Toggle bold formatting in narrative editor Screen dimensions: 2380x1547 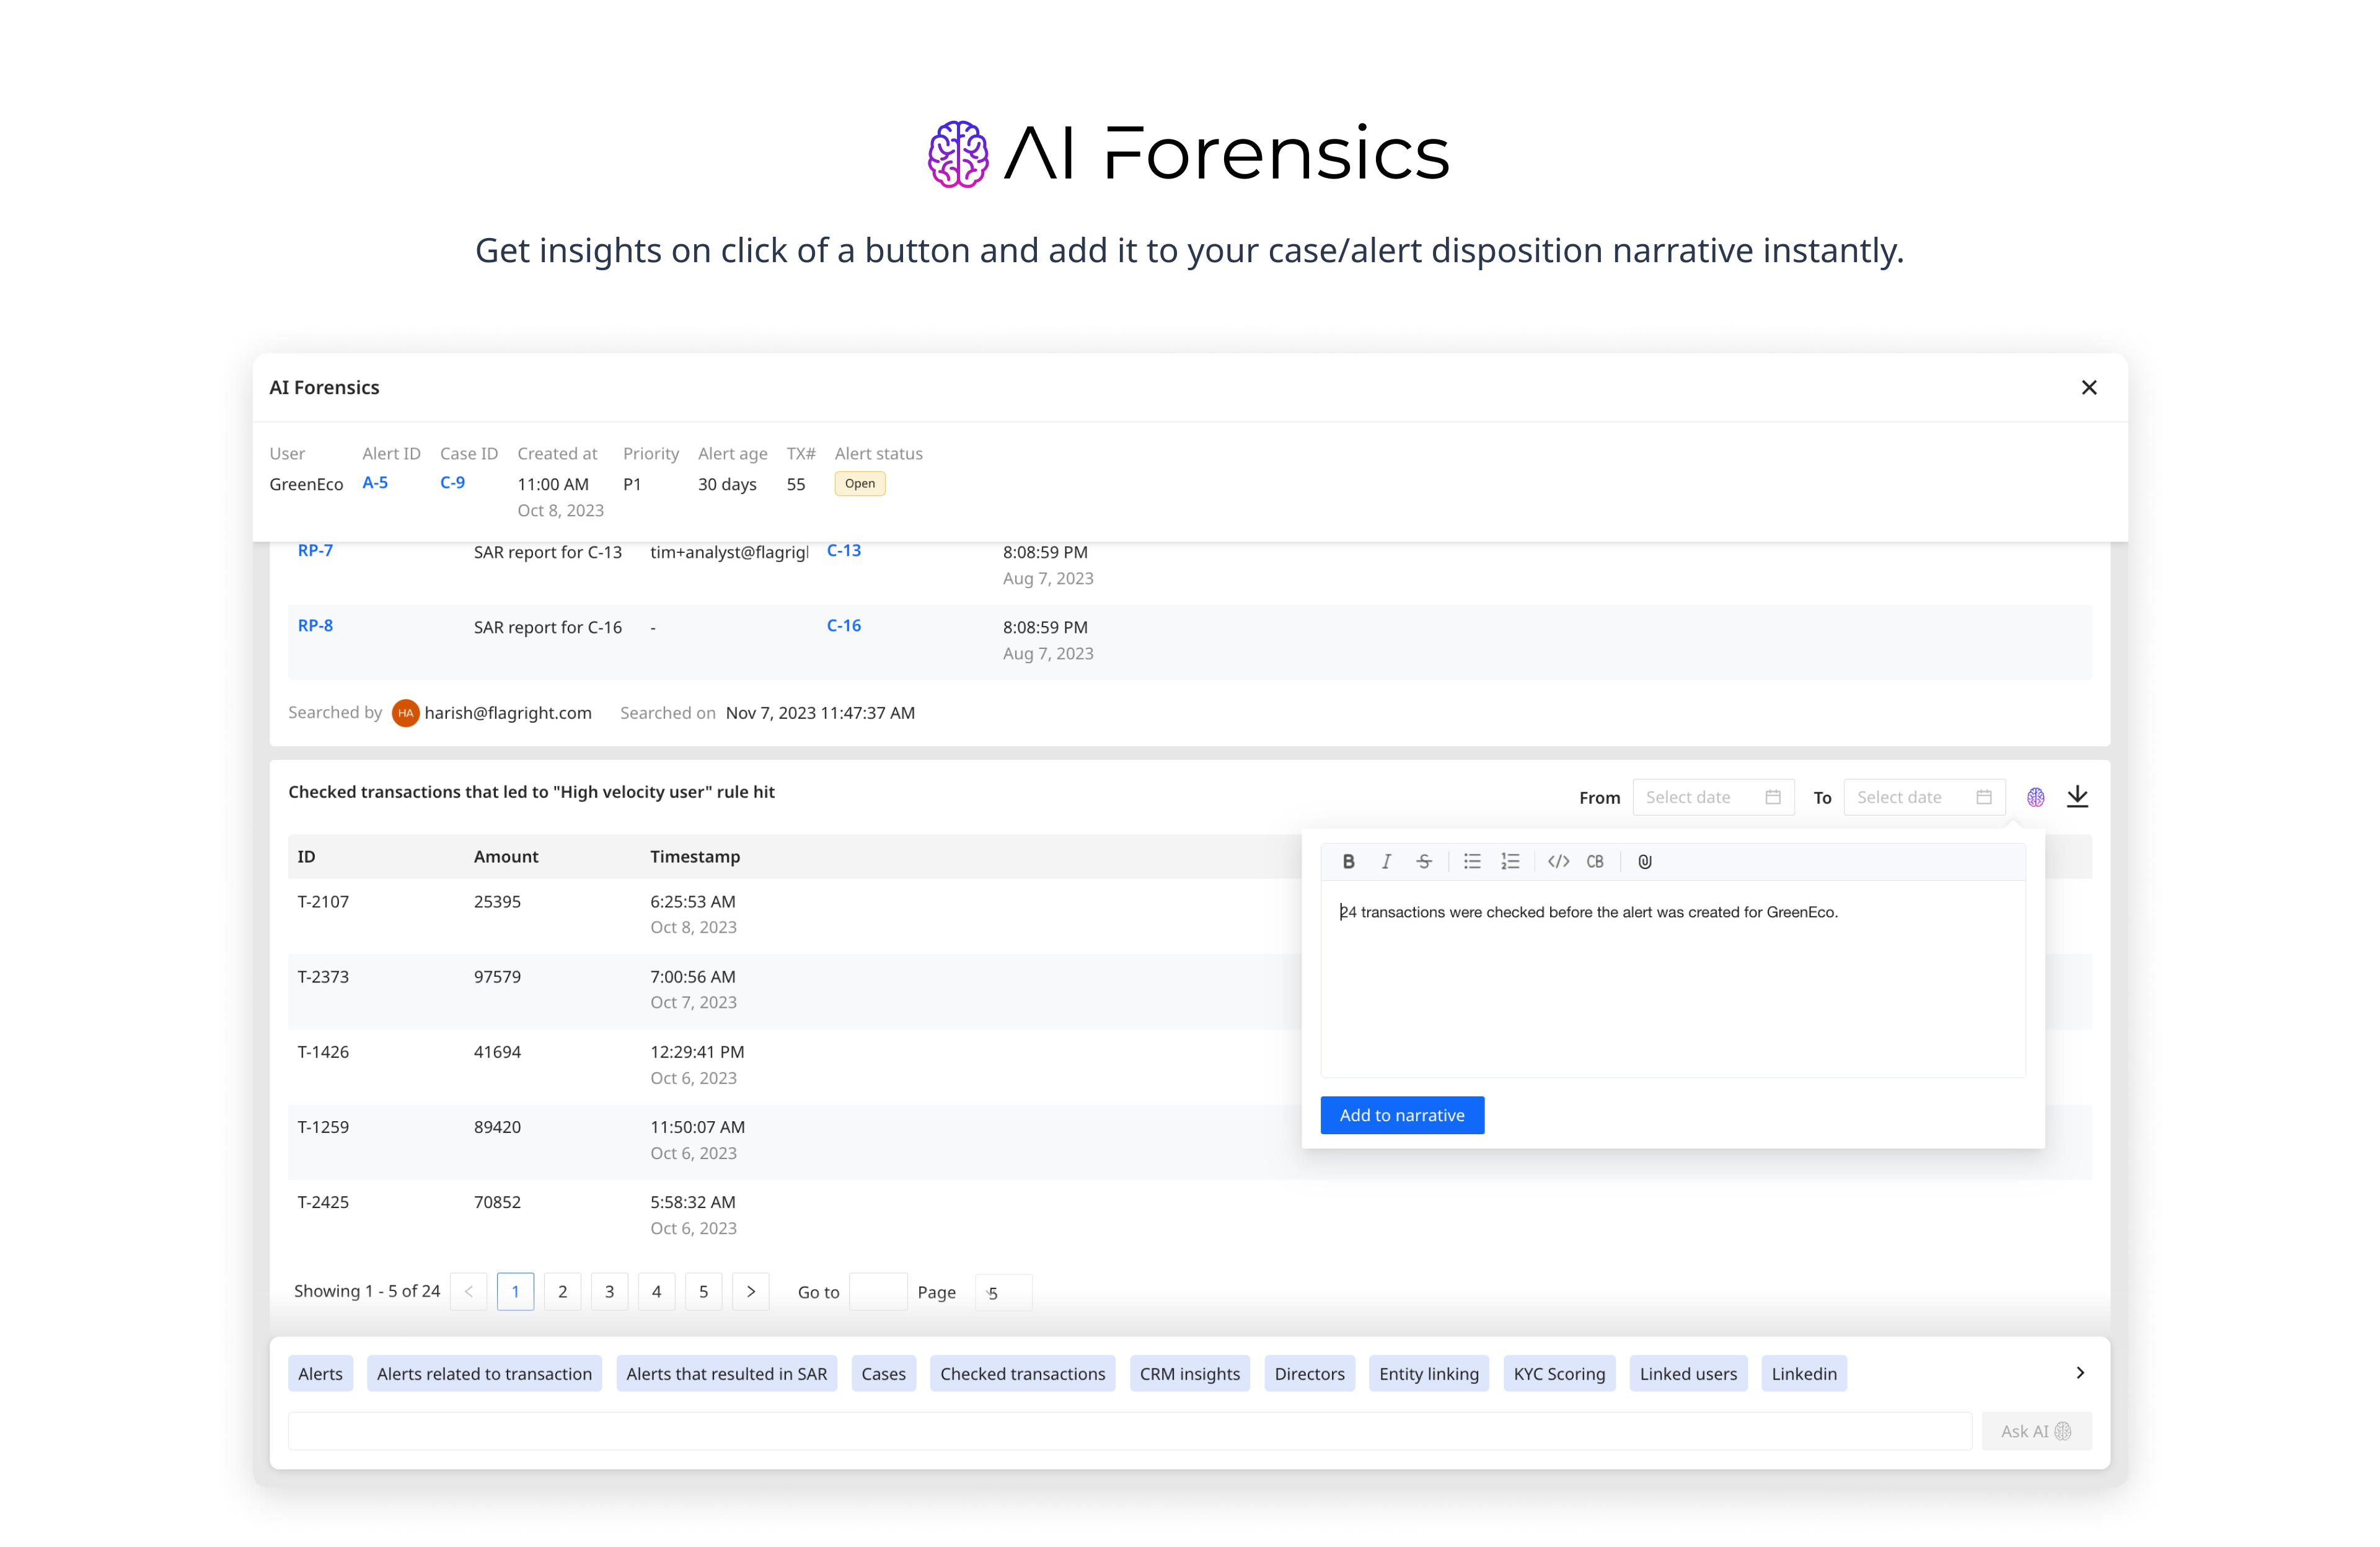(1348, 861)
